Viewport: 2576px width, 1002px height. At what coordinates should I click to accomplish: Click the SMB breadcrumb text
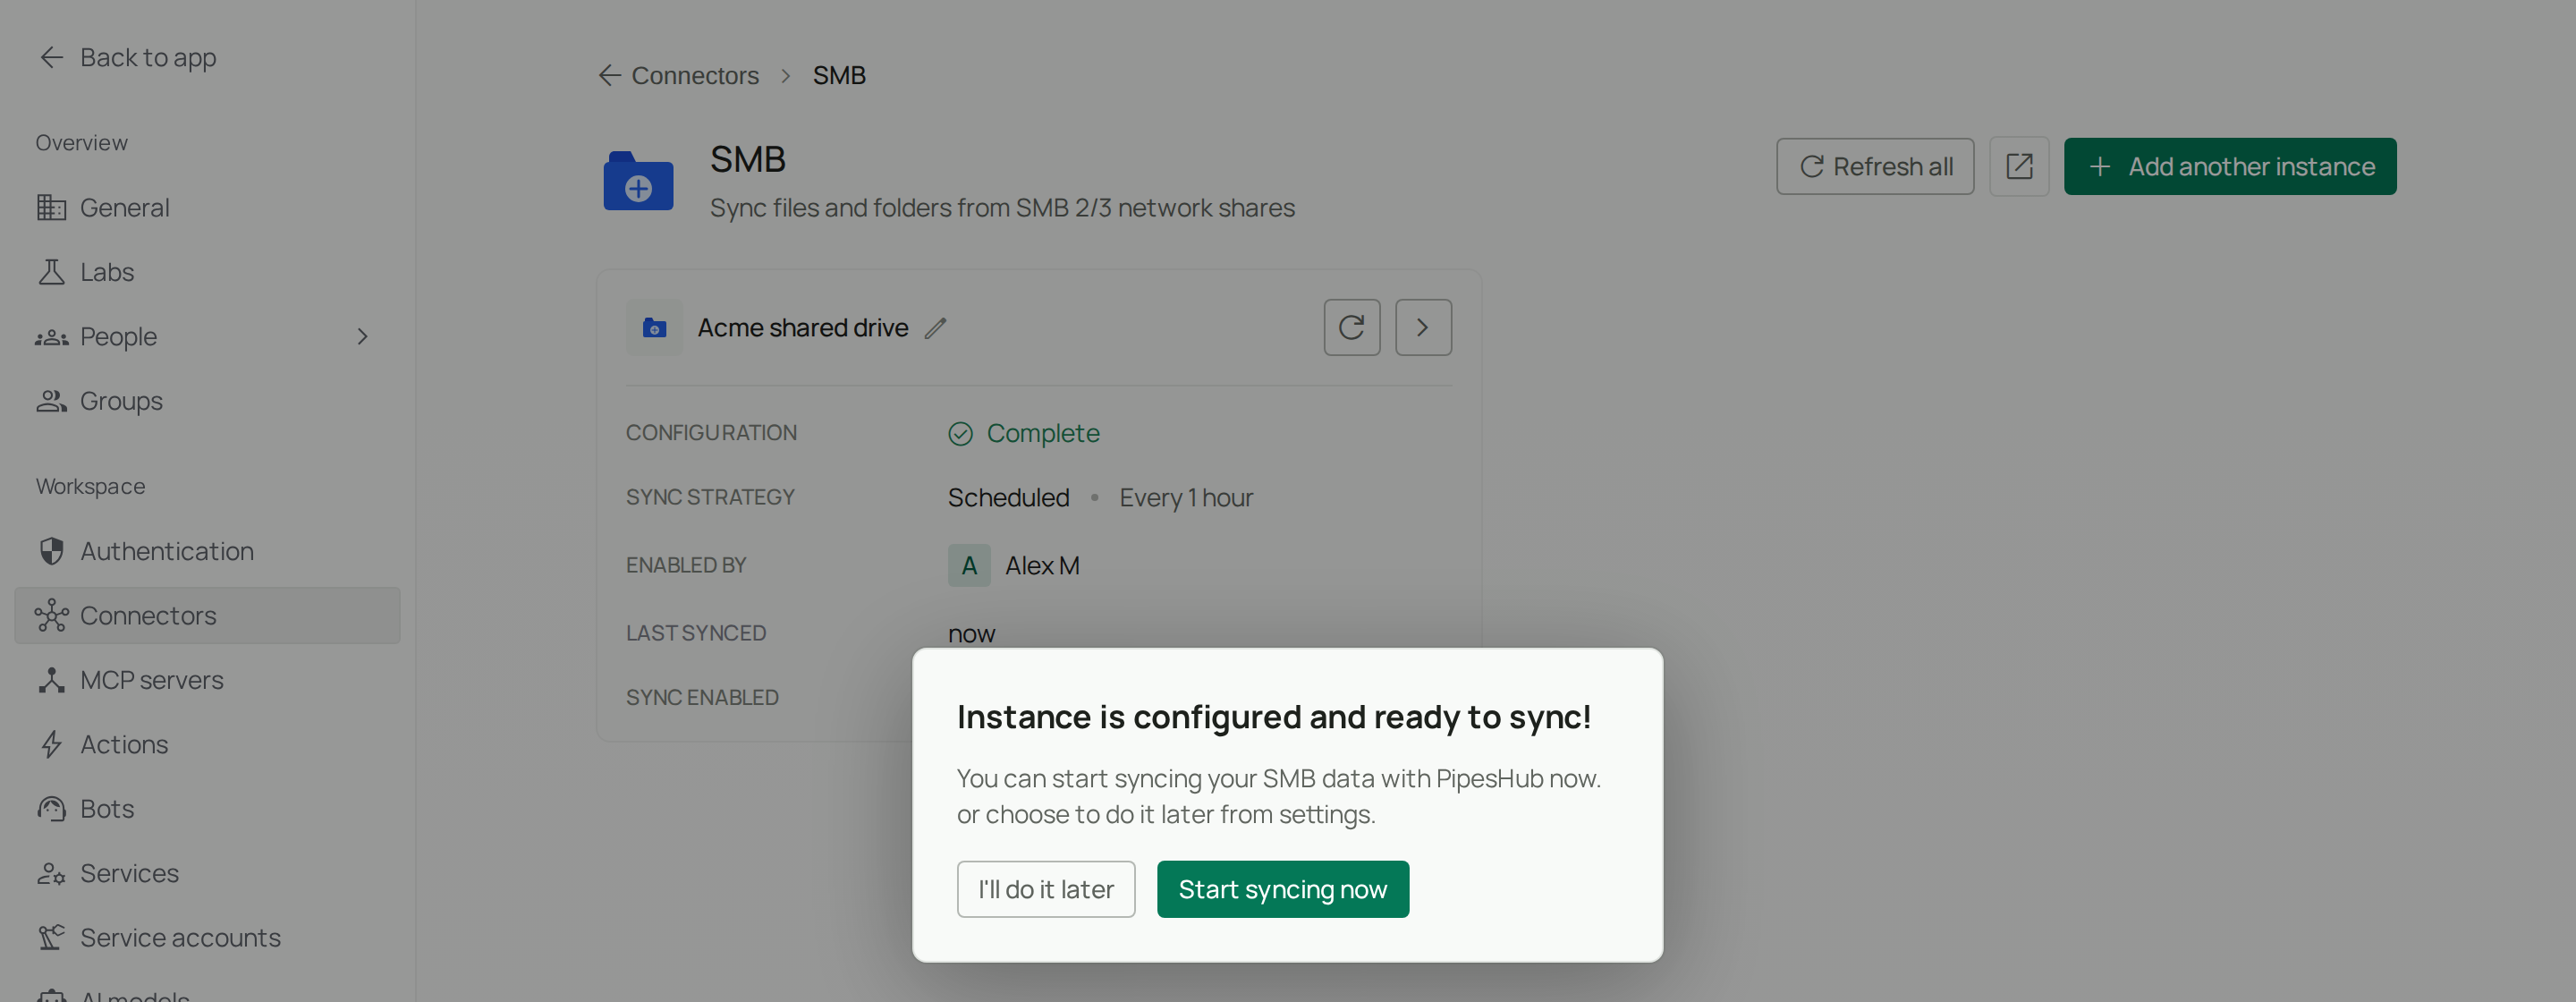click(x=839, y=75)
